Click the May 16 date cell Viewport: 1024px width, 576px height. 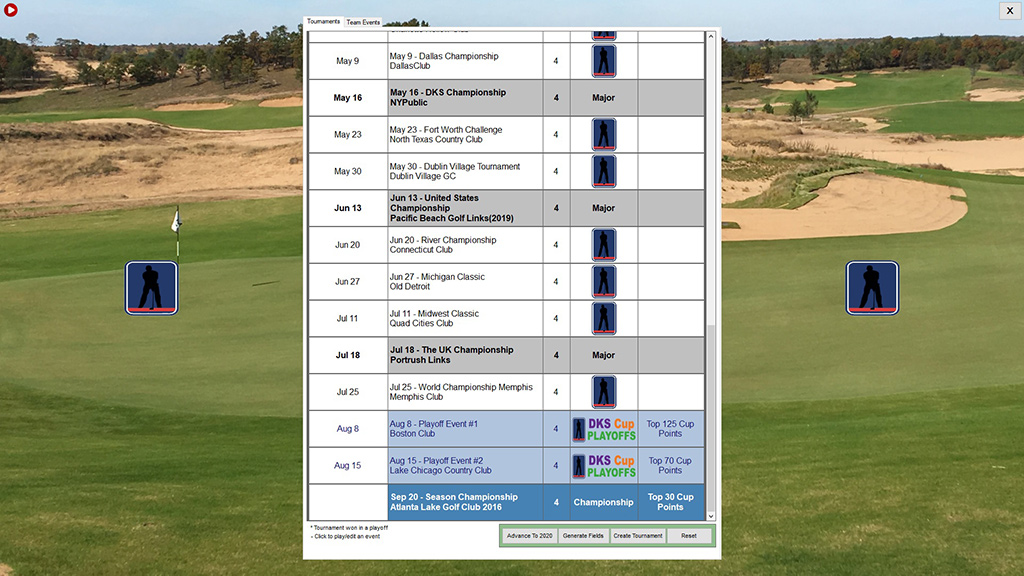(x=347, y=98)
